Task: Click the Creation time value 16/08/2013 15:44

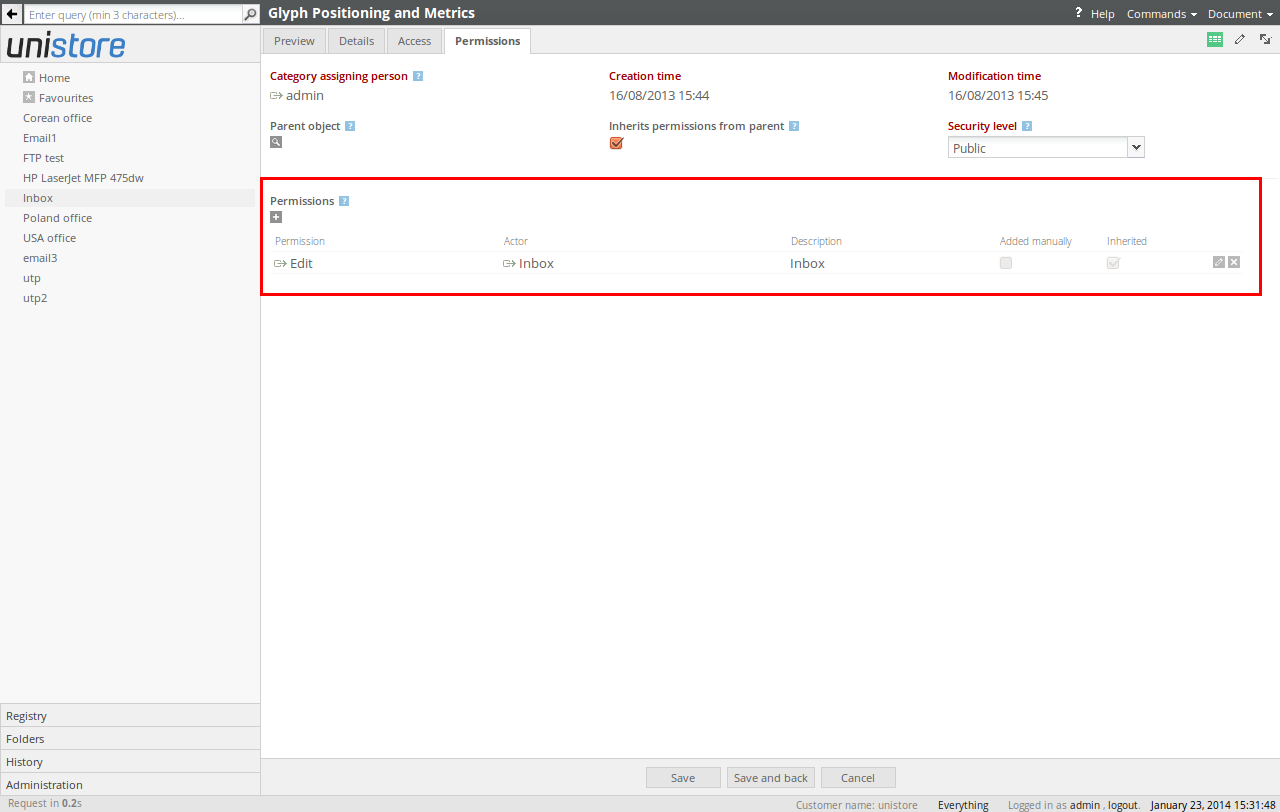Action: pyautogui.click(x=659, y=96)
